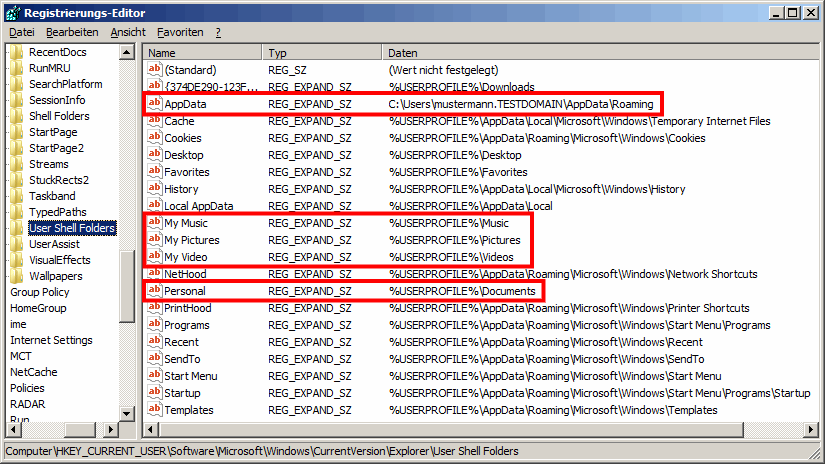This screenshot has height=464, width=825.
Task: Select the My Music value icon
Action: (x=154, y=223)
